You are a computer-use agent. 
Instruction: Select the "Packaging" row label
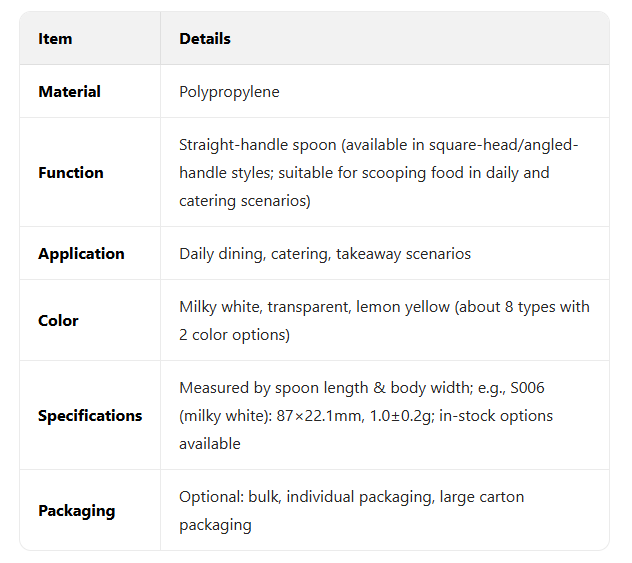[76, 511]
